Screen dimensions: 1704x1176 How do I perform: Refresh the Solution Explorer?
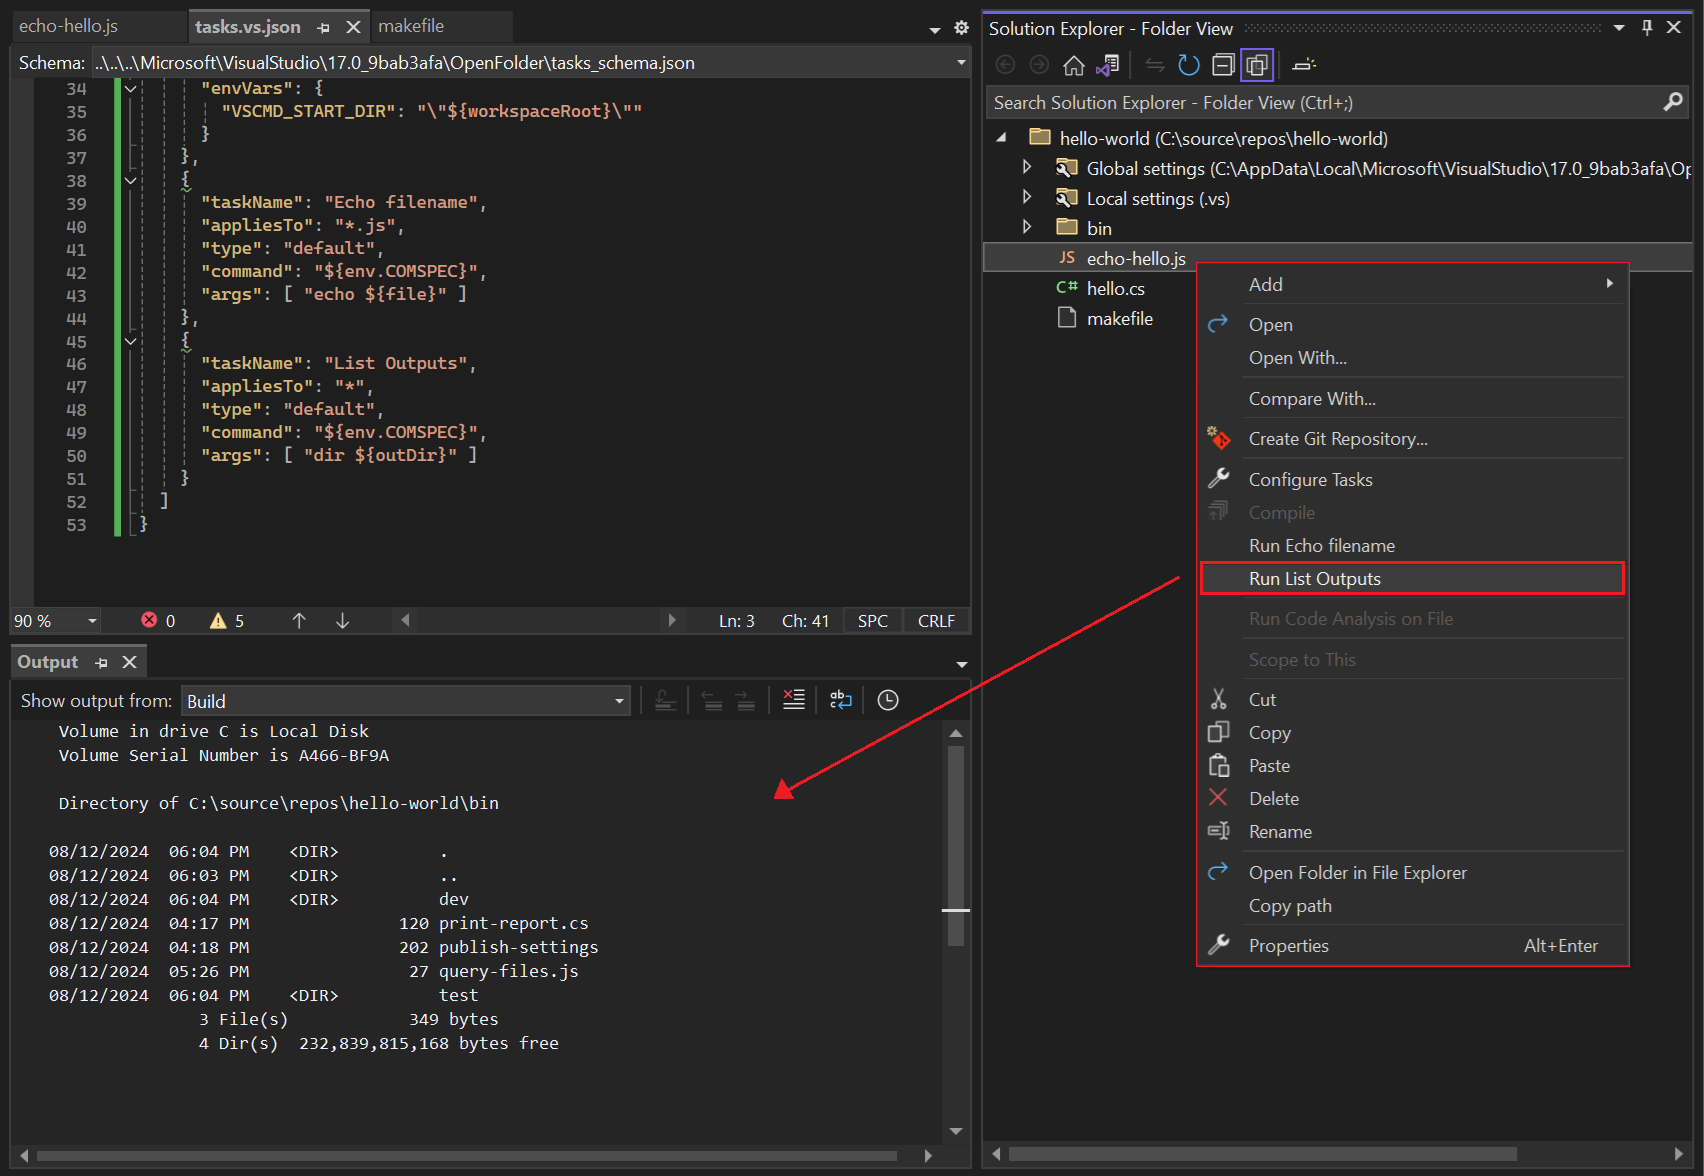click(1188, 64)
